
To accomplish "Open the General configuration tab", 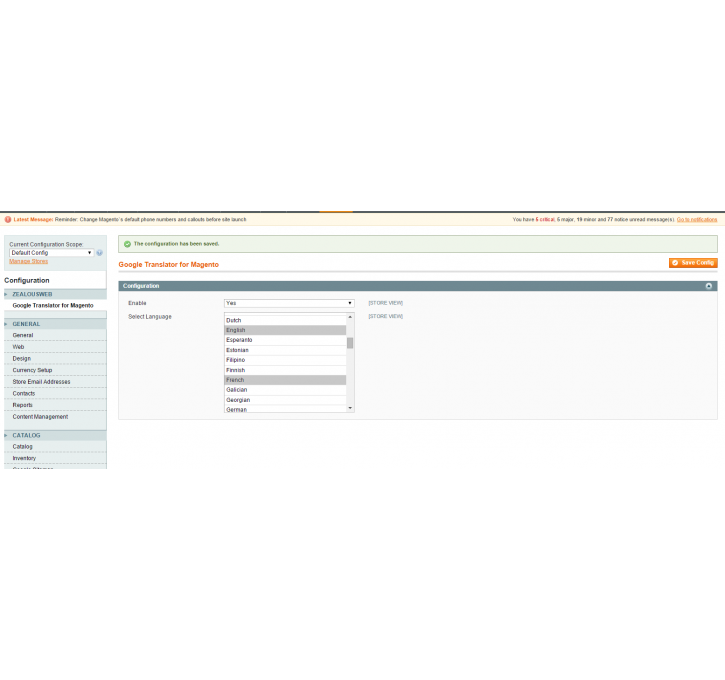I will (x=55, y=335).
